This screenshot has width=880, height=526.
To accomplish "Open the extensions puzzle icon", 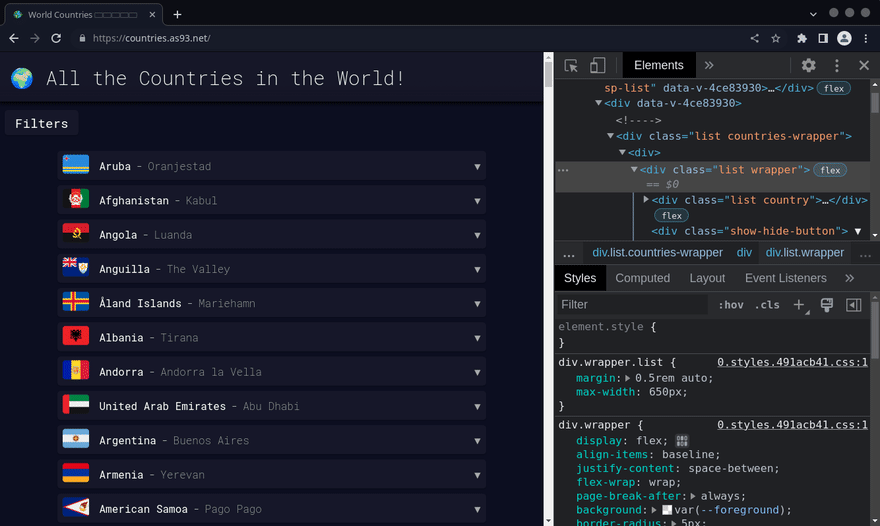I will click(x=801, y=38).
